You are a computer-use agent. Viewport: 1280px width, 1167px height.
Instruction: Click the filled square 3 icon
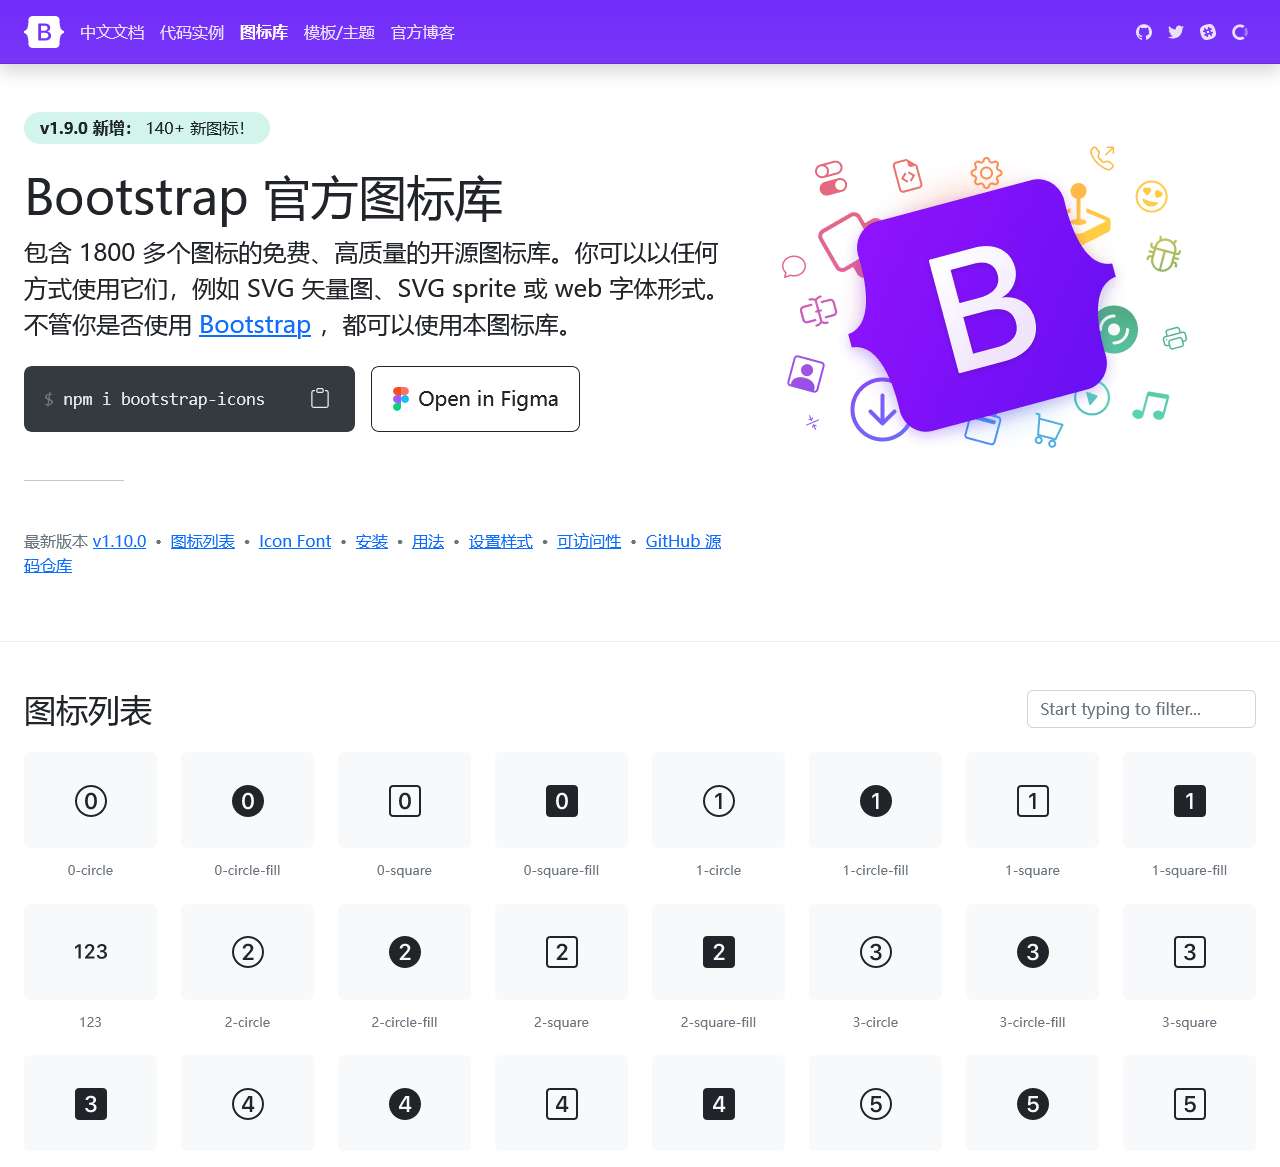(91, 1104)
